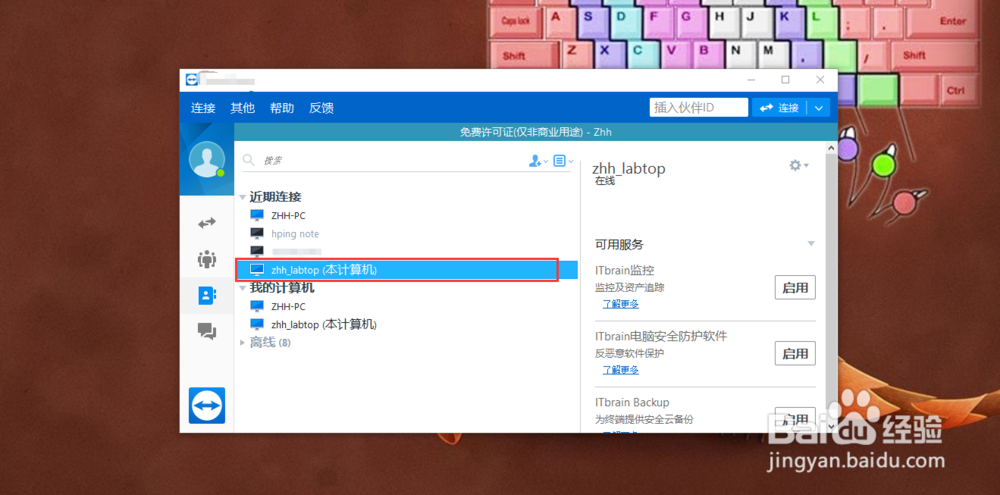1000x495 pixels.
Task: Open the add contact person-plus menu
Action: coord(538,161)
